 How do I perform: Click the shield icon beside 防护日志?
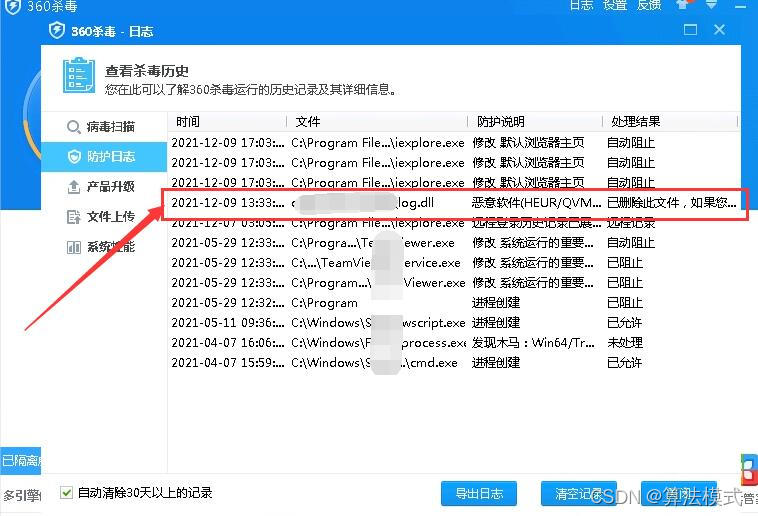point(74,157)
